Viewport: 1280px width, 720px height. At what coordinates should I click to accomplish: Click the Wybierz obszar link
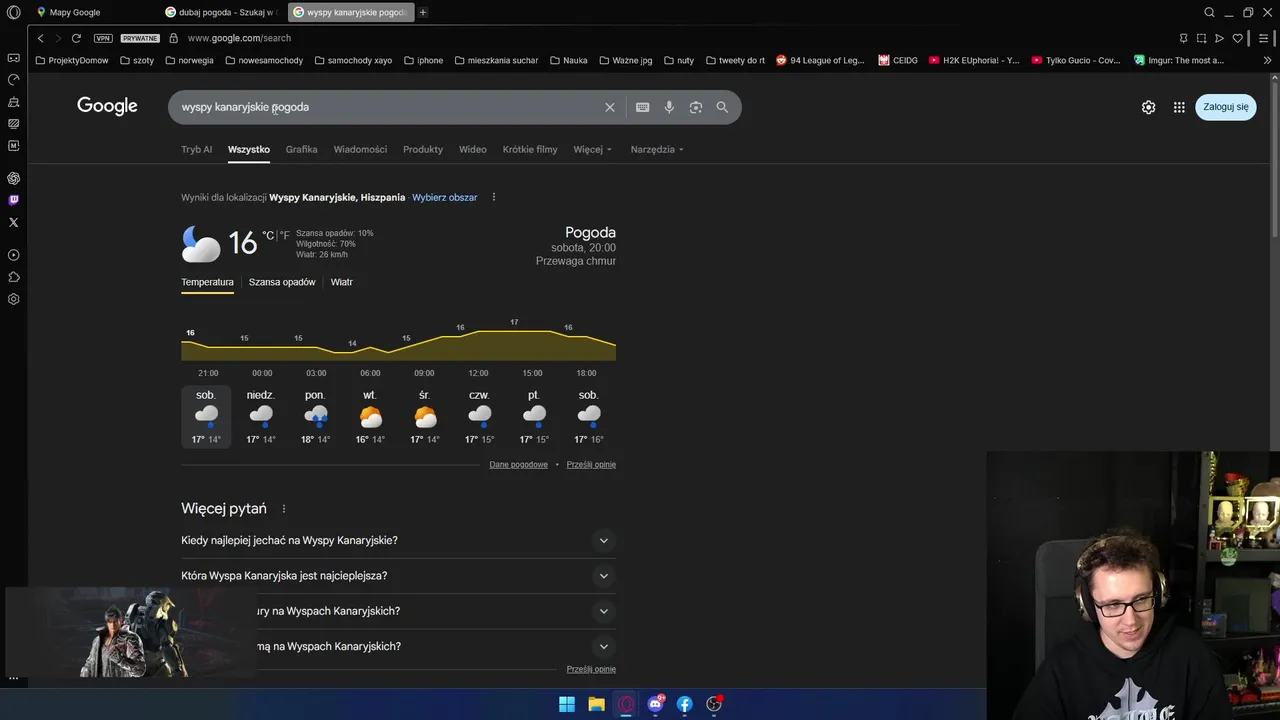(444, 198)
